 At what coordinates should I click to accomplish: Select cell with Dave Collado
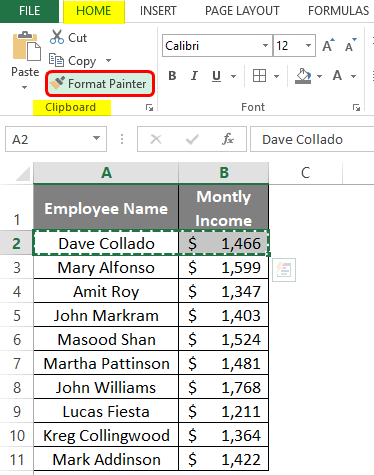pyautogui.click(x=106, y=243)
